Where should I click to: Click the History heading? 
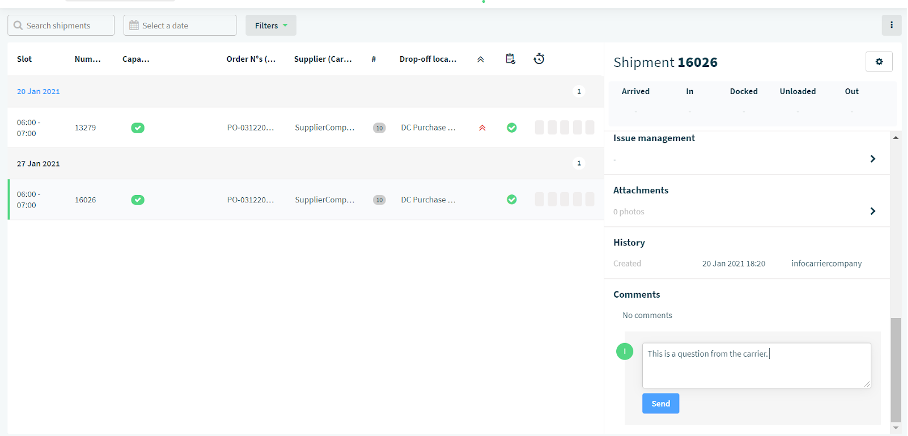click(629, 243)
